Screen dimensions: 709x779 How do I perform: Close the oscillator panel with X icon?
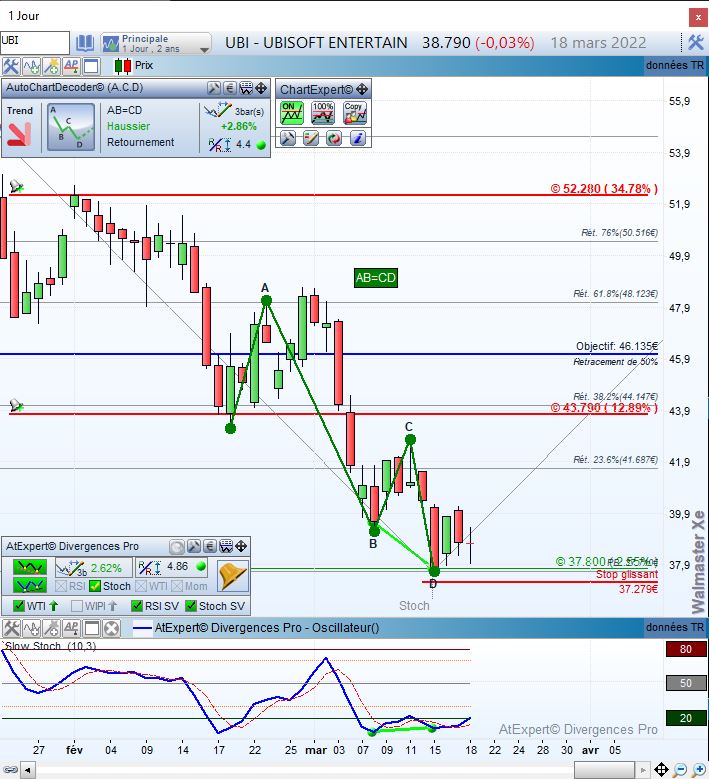112,628
